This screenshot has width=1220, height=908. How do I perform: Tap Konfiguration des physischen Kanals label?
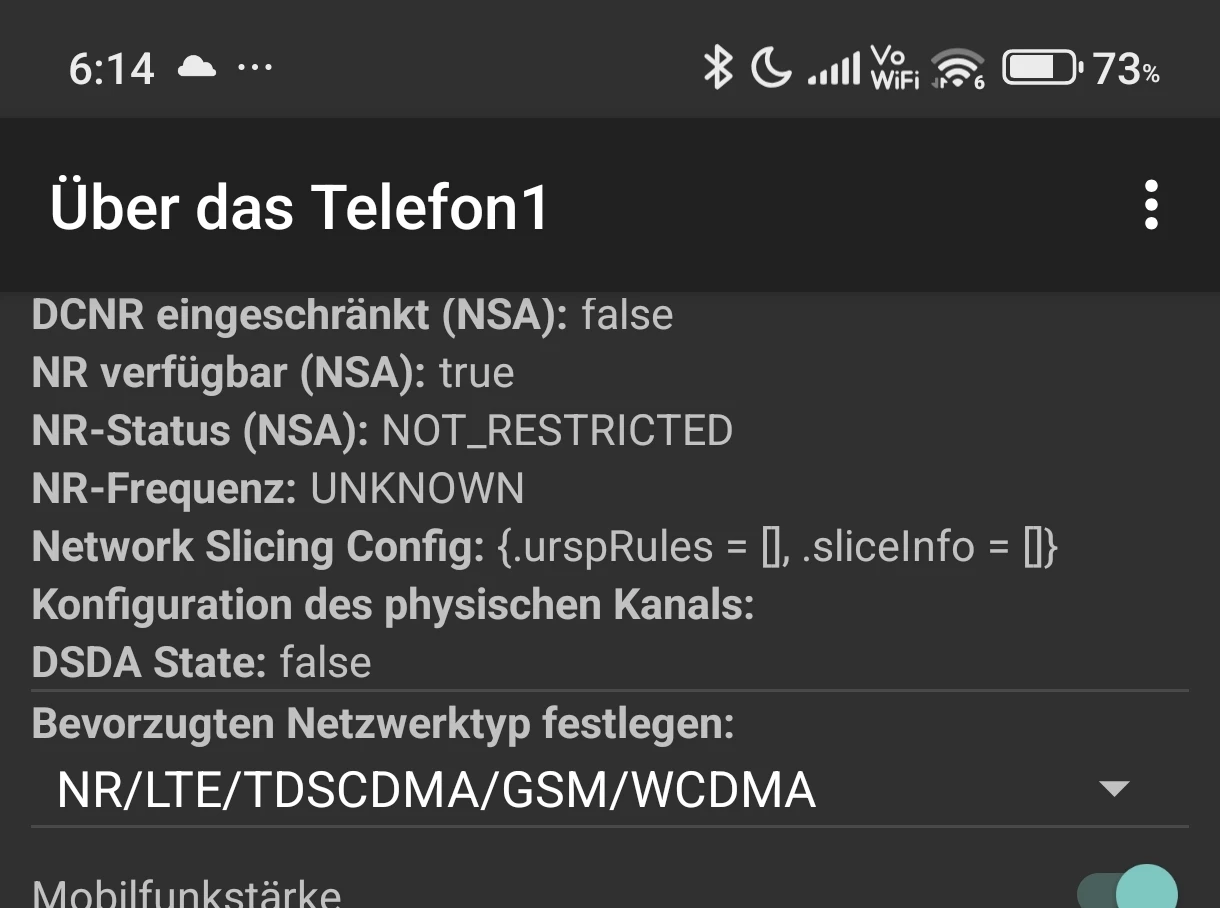coord(393,605)
